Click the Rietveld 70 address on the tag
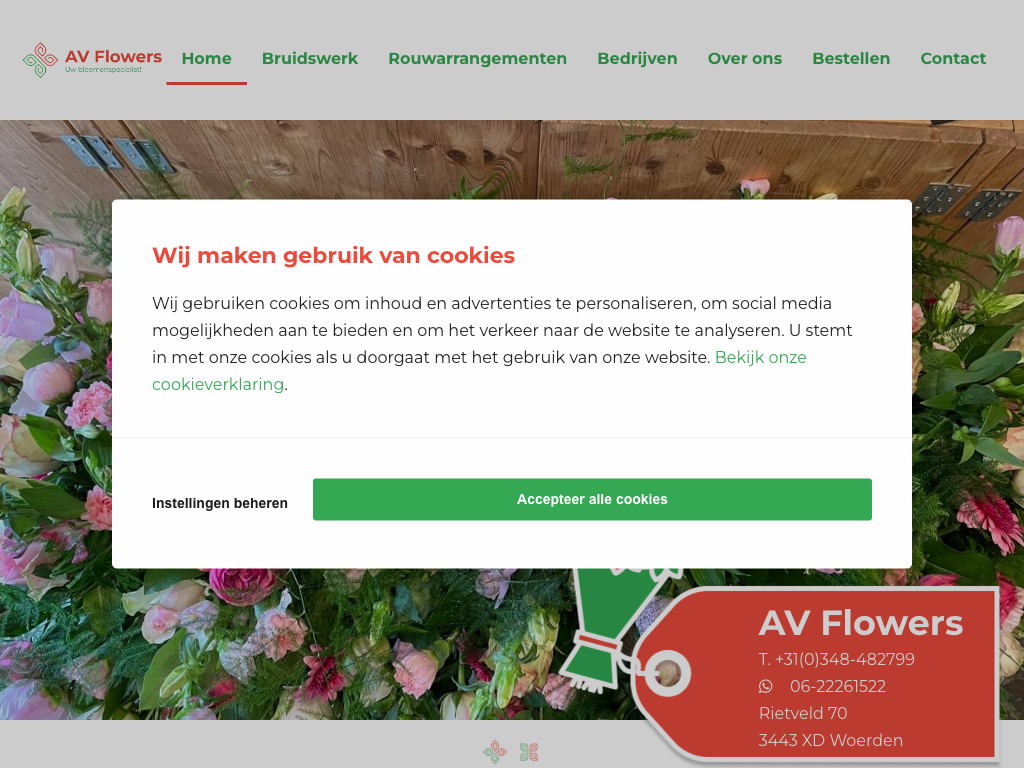Image resolution: width=1024 pixels, height=768 pixels. click(x=803, y=713)
